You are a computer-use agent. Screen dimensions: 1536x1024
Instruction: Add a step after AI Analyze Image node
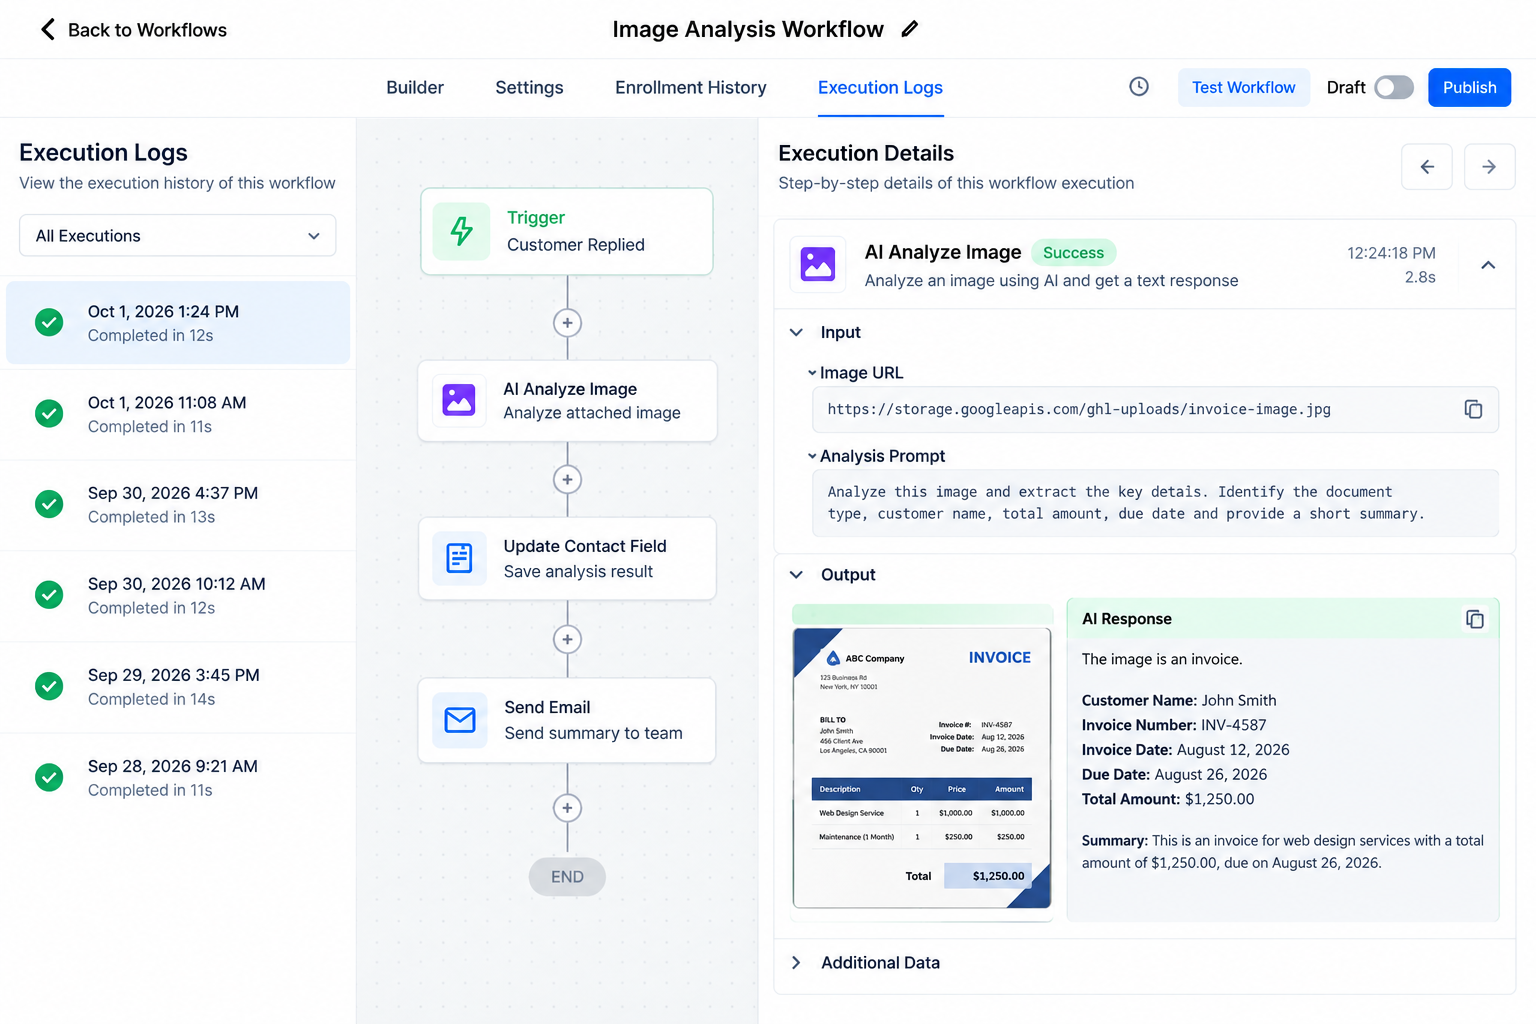pos(567,480)
